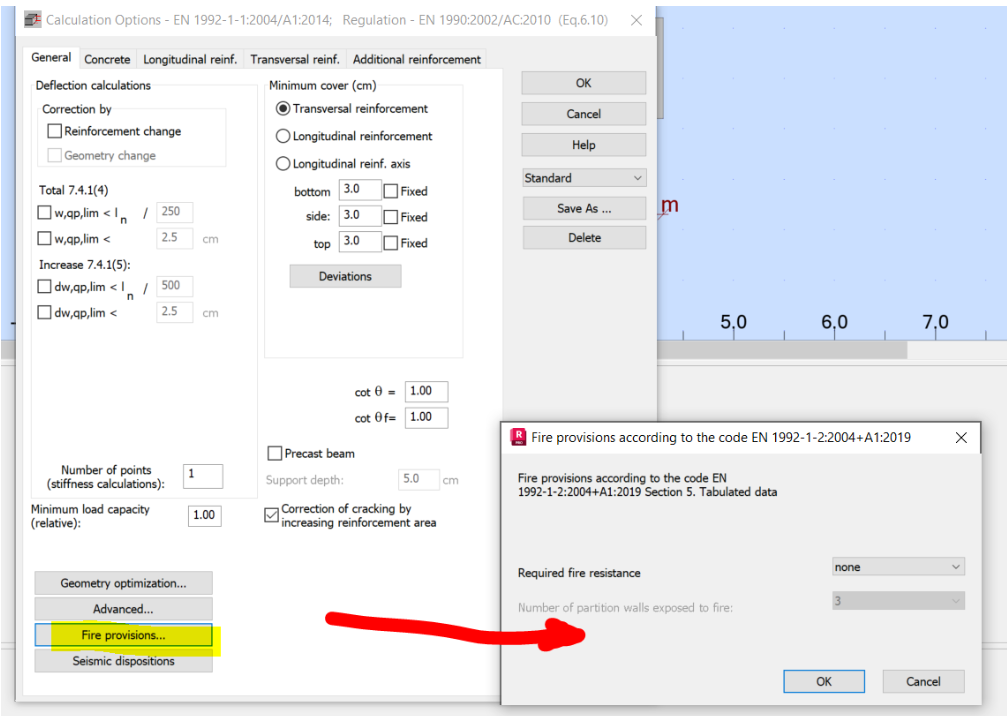Click the Number of points input field
This screenshot has height=716, width=1007.
pos(202,476)
